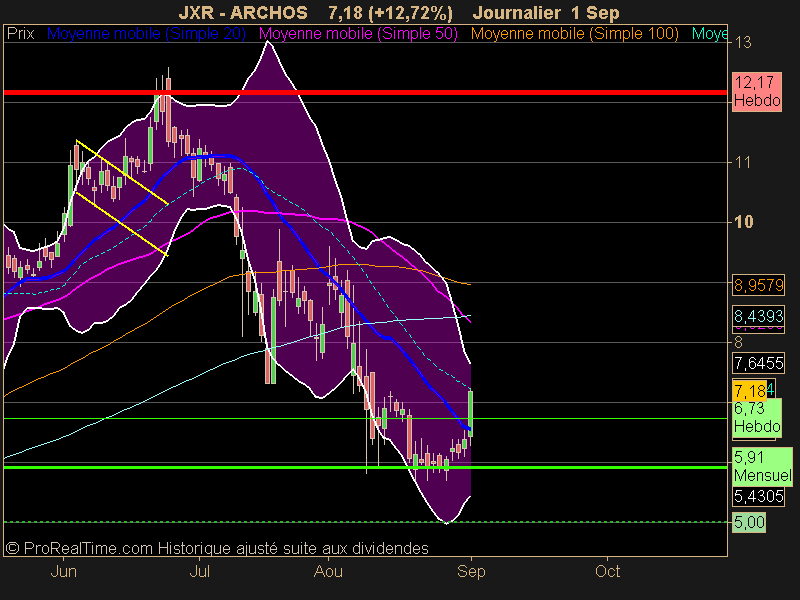Click the '5,00' price level tag
Screen dimensions: 800x600
[x=749, y=522]
